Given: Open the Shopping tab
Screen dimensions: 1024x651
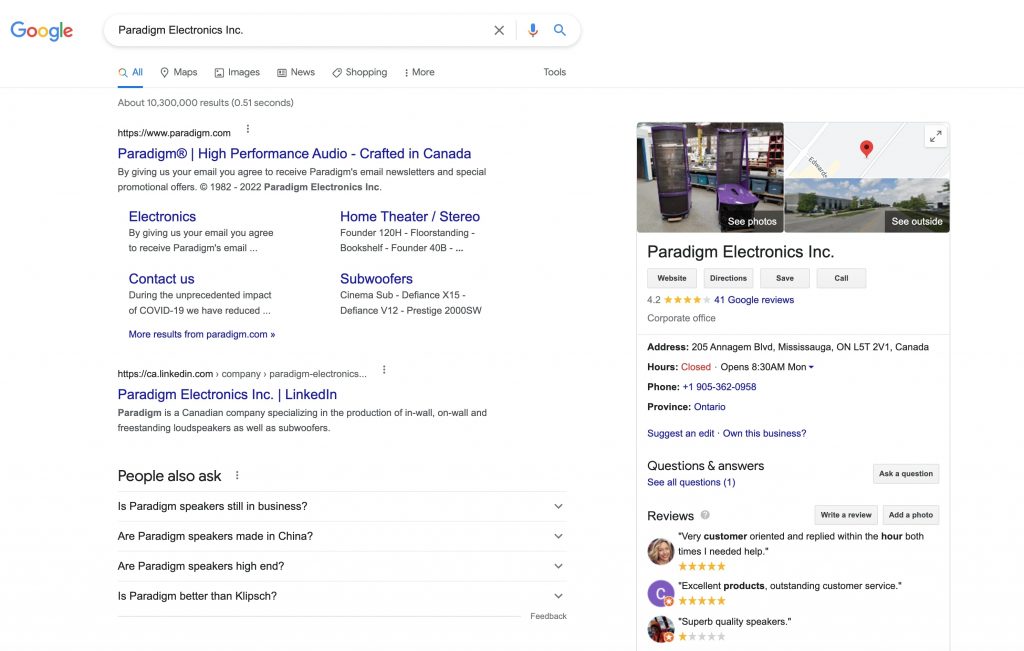Looking at the screenshot, I should (x=359, y=72).
